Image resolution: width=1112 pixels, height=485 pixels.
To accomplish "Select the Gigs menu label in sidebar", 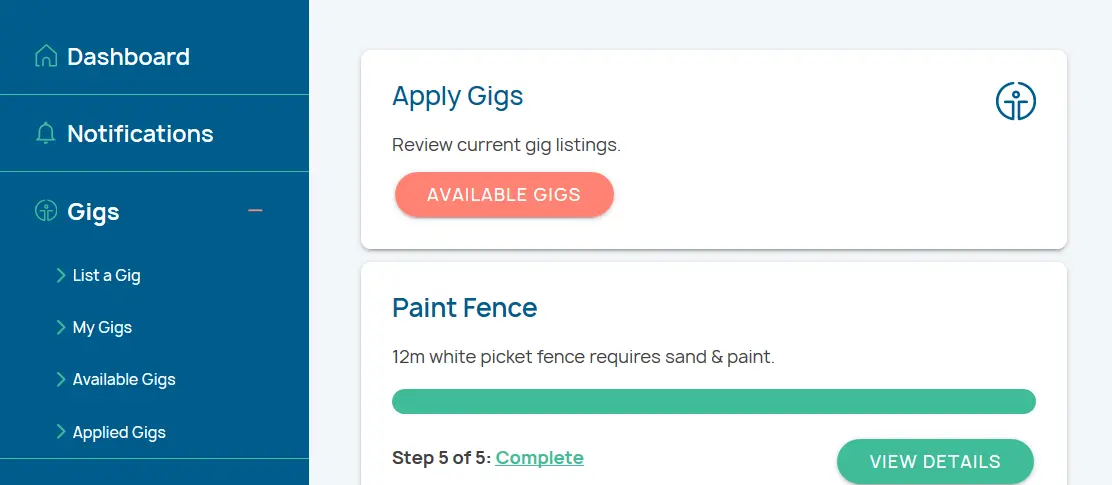I will click(x=93, y=212).
